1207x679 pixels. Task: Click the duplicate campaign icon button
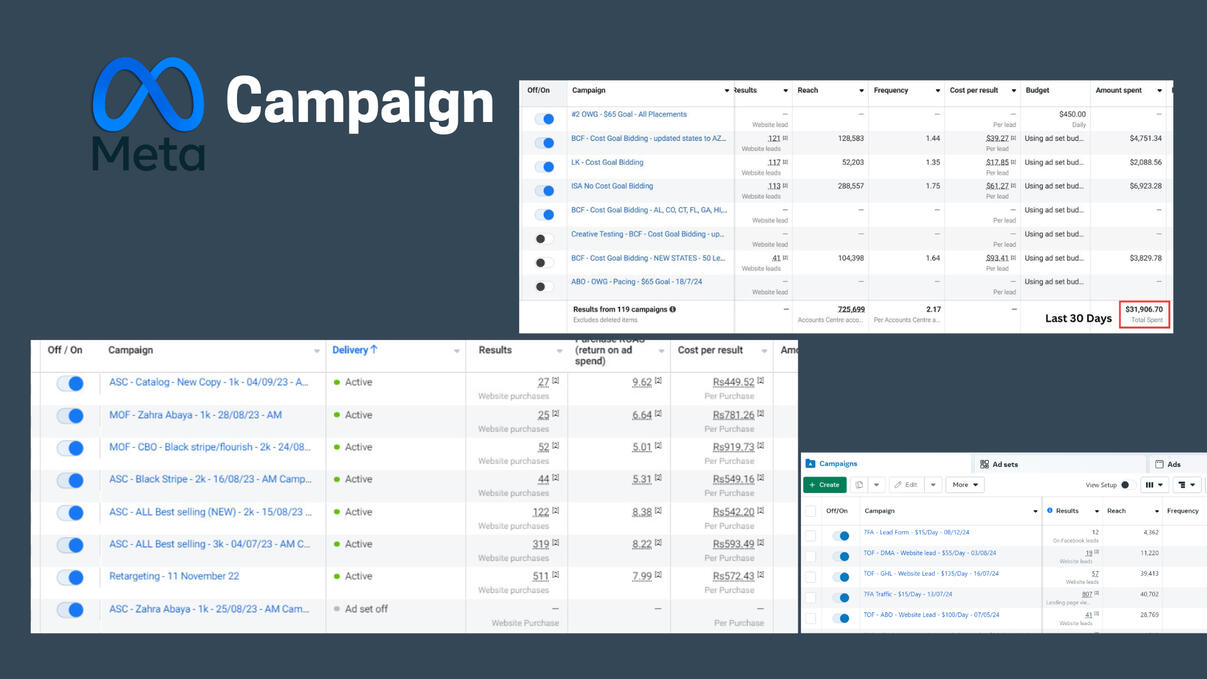[x=859, y=485]
